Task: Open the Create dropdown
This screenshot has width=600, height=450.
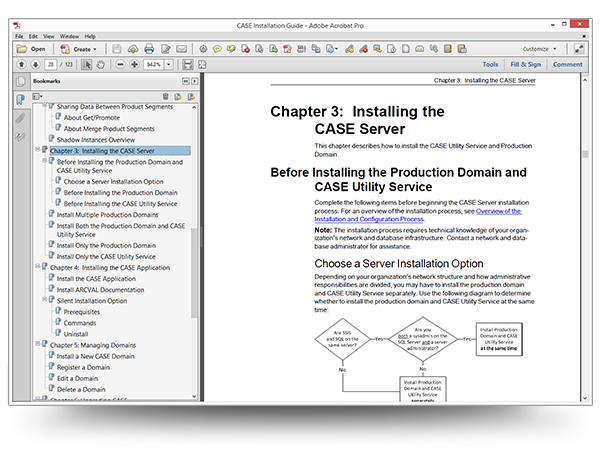Action: [x=79, y=49]
